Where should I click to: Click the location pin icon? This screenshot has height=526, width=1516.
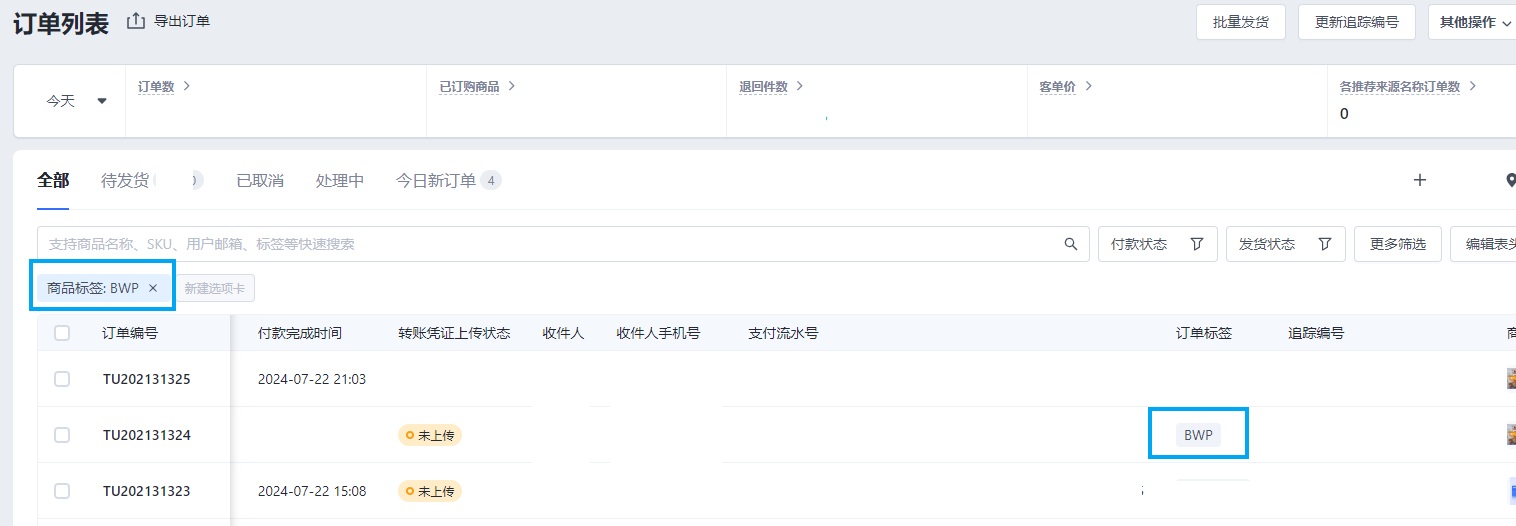pos(1511,180)
